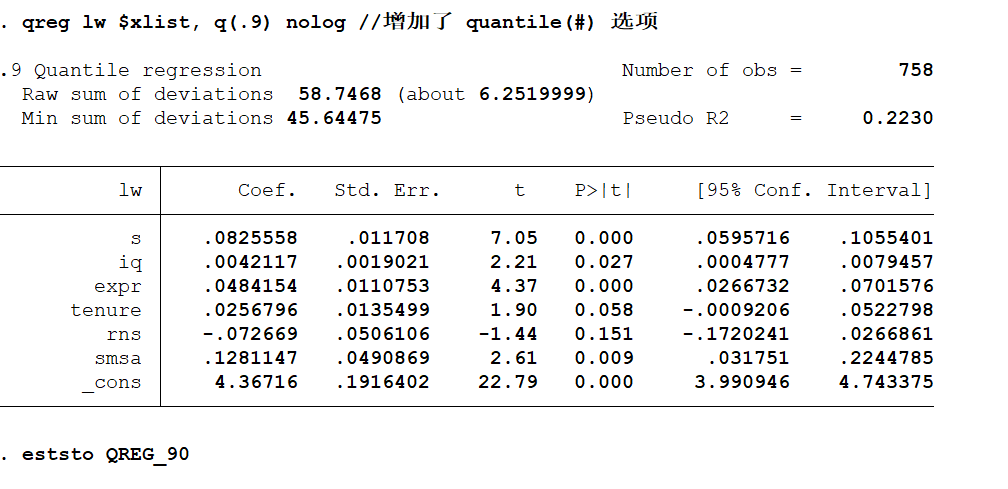Viewport: 1008px width, 489px height.
Task: Click the iq upper bound .0079457
Action: [886, 262]
